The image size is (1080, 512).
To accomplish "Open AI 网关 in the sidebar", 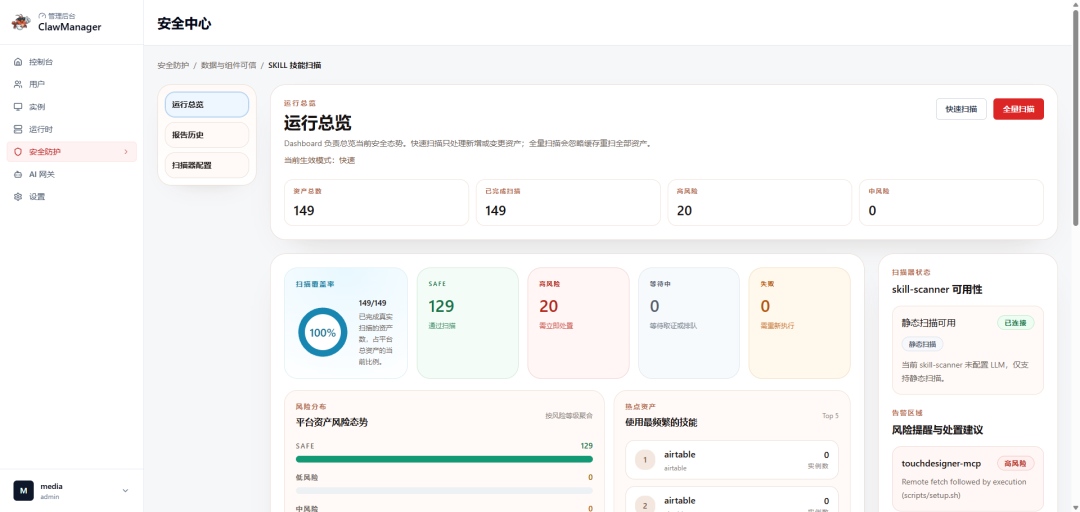I will tap(72, 174).
